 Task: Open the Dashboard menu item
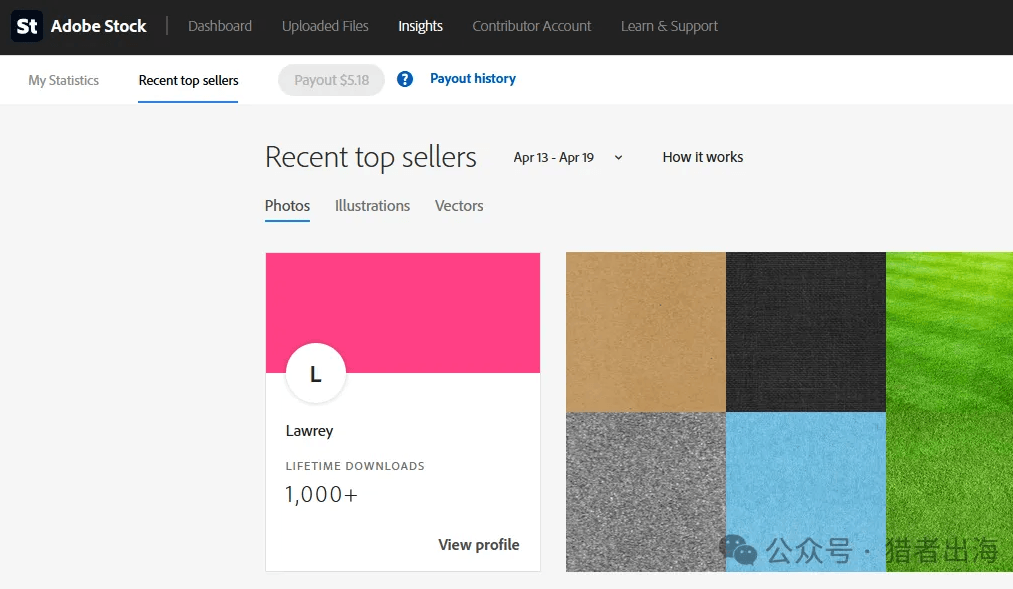click(x=220, y=26)
